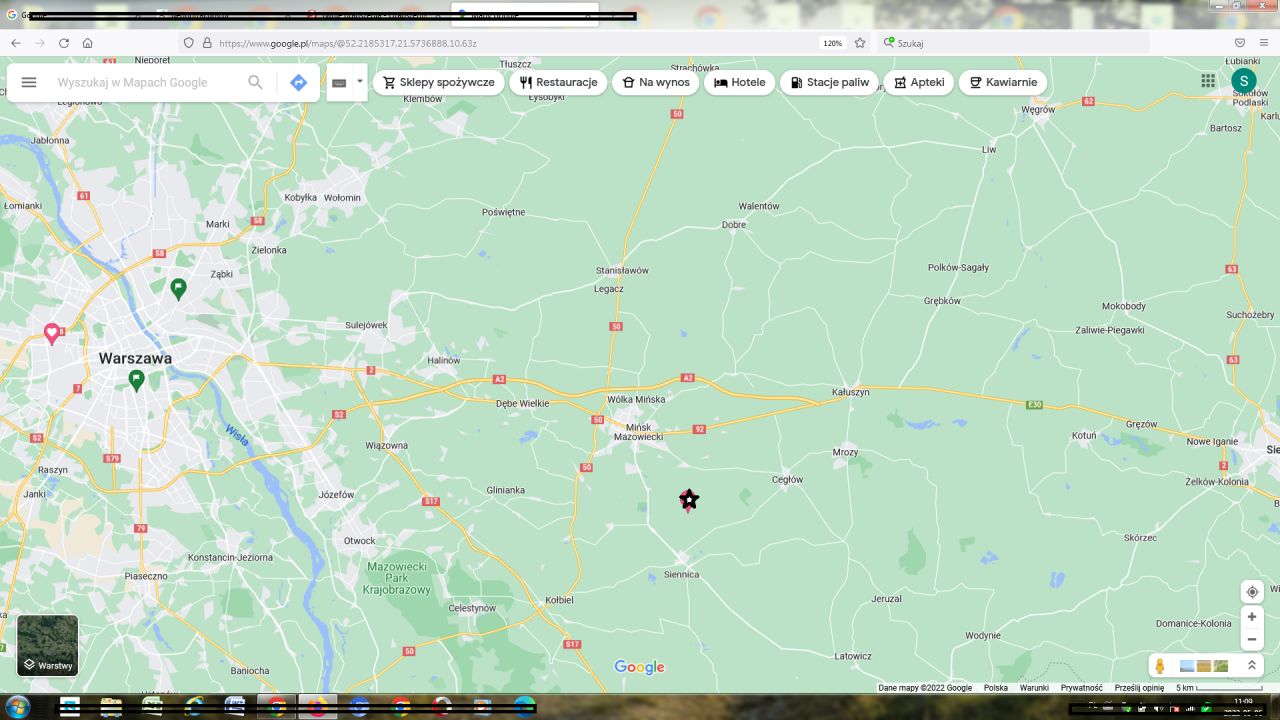Screen dimensions: 1280x720
Task: Search for Hotele nearby
Action: pyautogui.click(x=740, y=82)
